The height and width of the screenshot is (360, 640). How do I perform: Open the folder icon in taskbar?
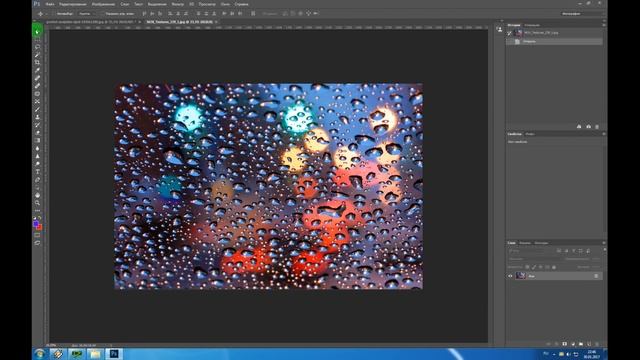[95, 353]
